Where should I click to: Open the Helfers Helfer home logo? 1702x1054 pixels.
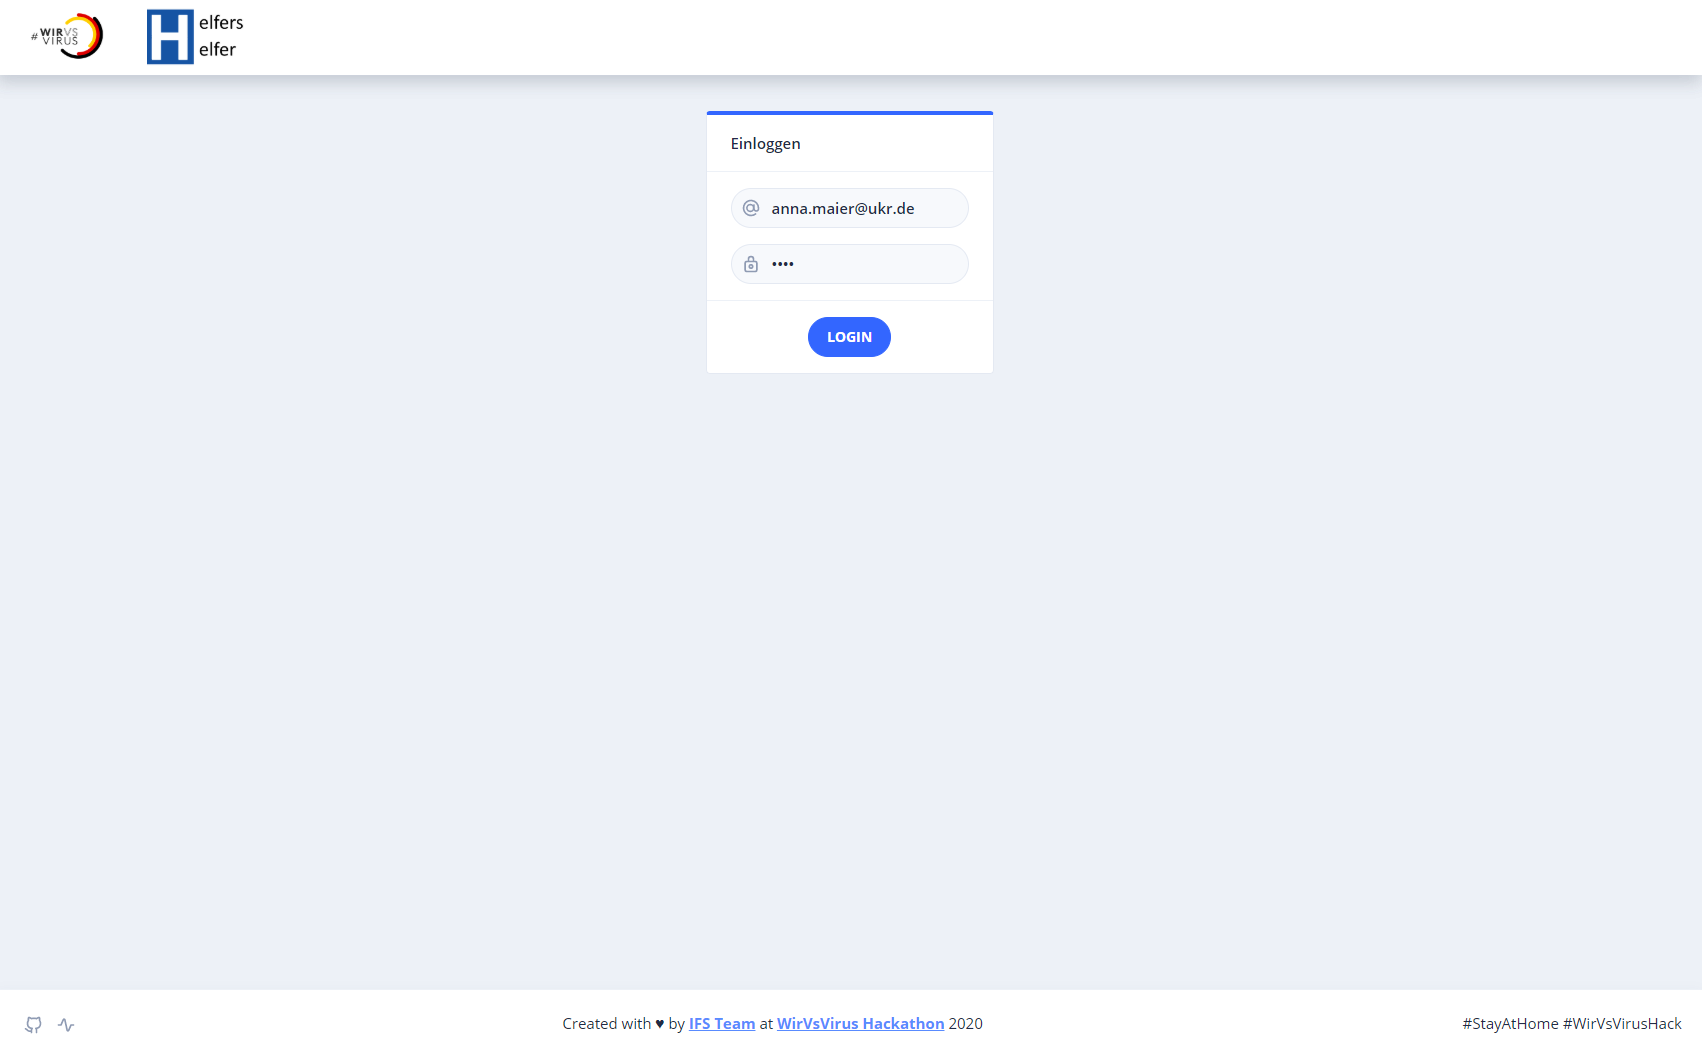(195, 37)
